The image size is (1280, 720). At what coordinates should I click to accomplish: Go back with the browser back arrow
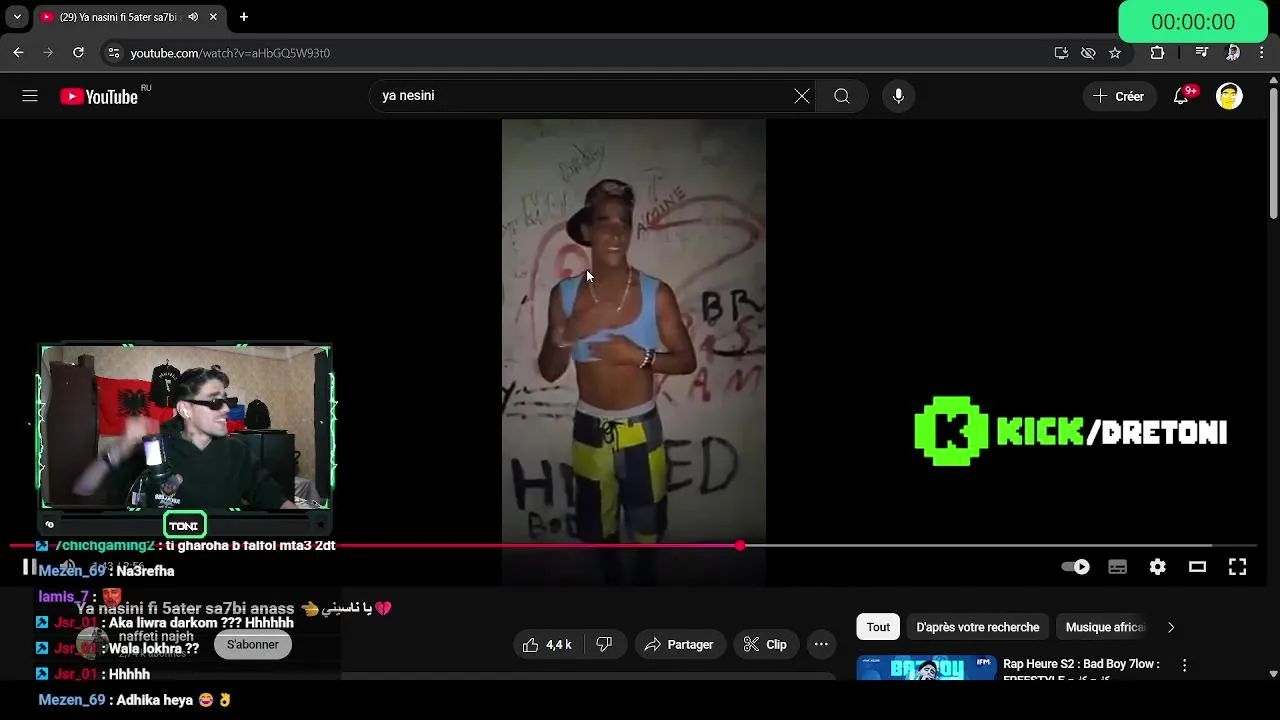[x=18, y=53]
